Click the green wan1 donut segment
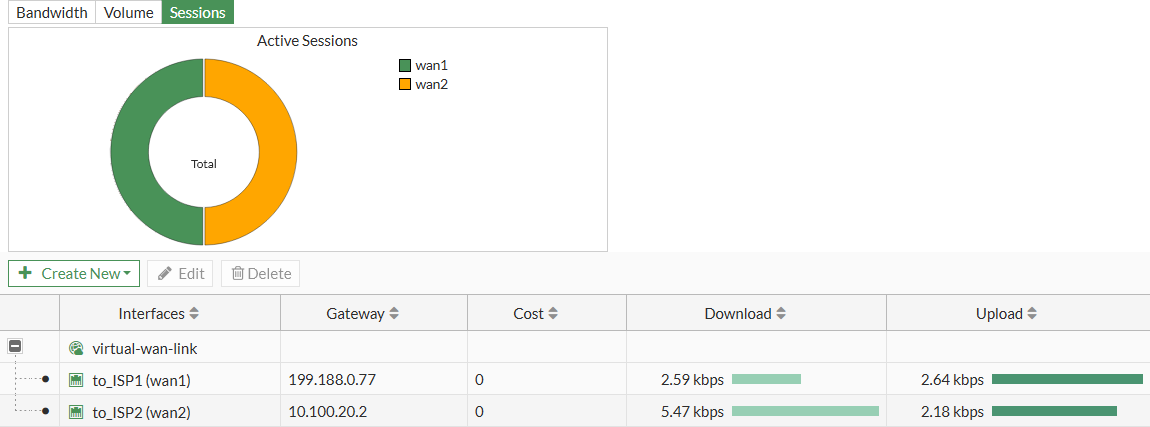The height and width of the screenshot is (427, 1150). [129, 152]
